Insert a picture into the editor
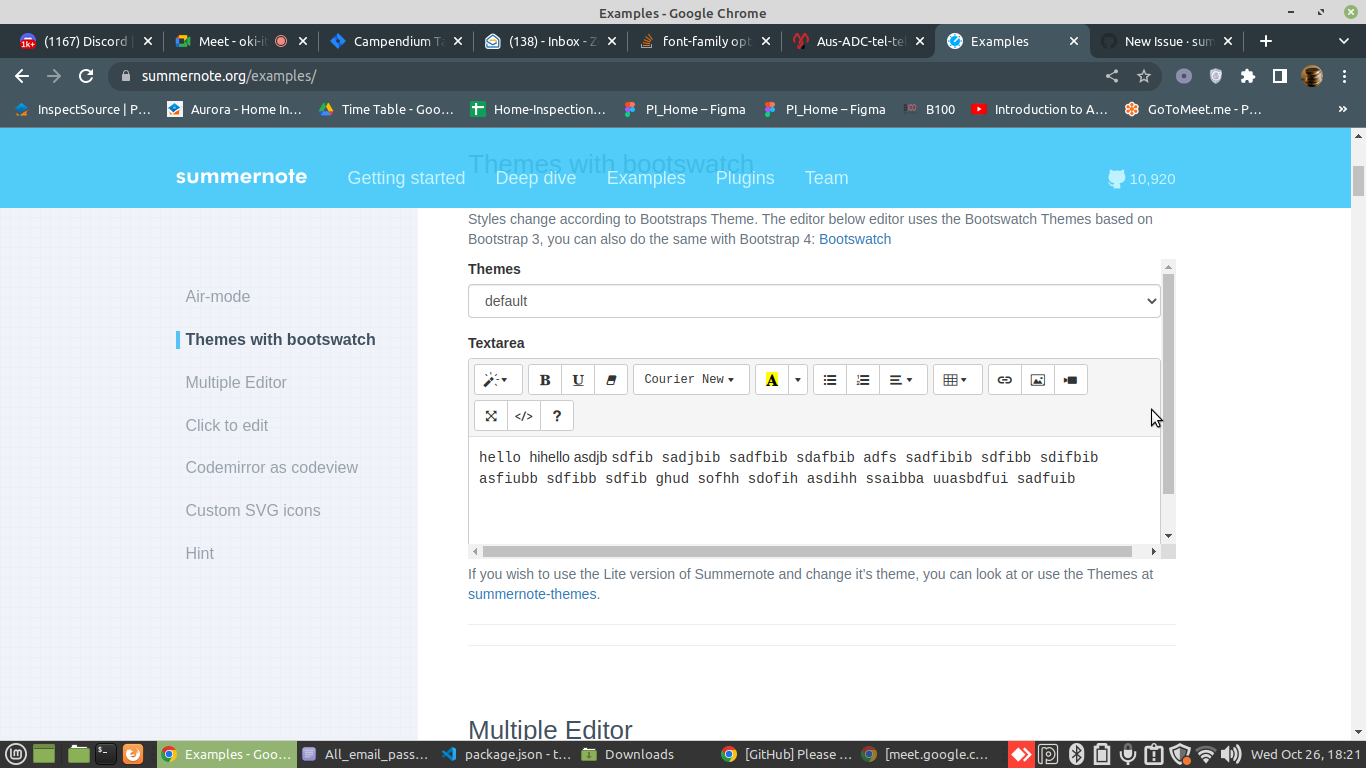The height and width of the screenshot is (768, 1366). [x=1037, y=379]
